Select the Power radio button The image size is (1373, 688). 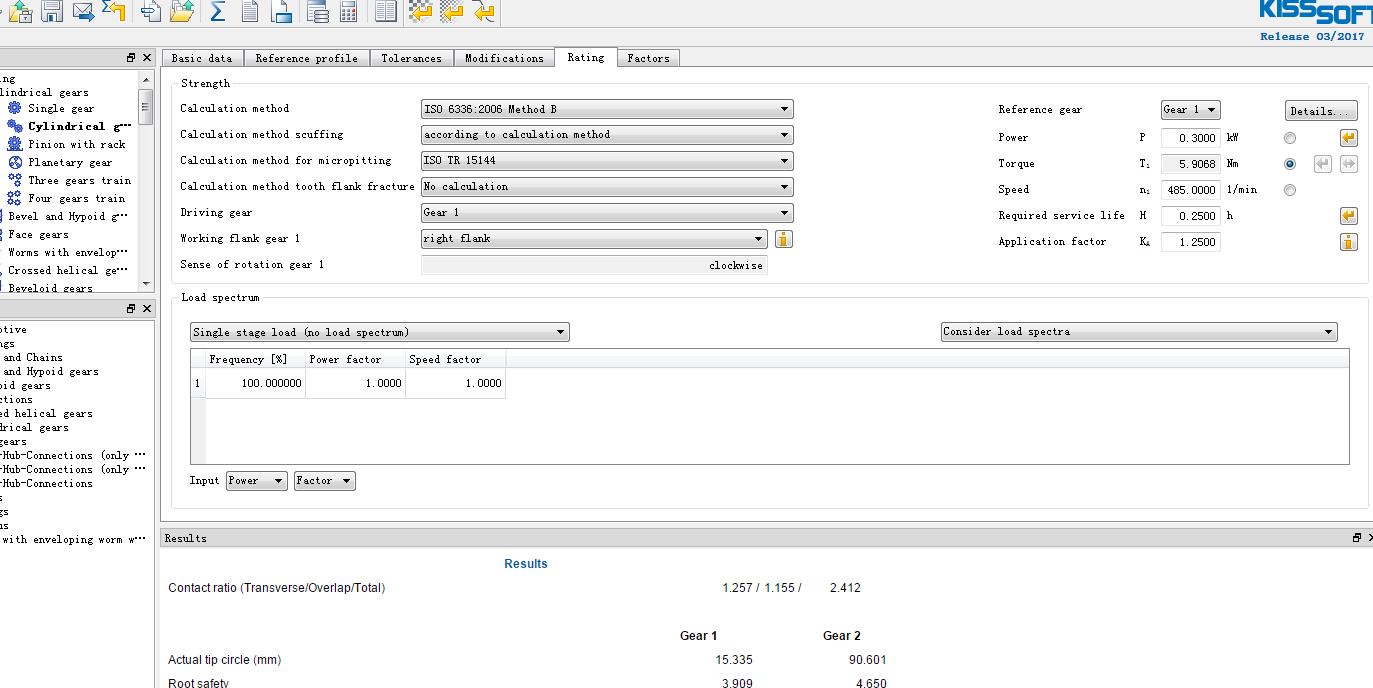[1290, 138]
